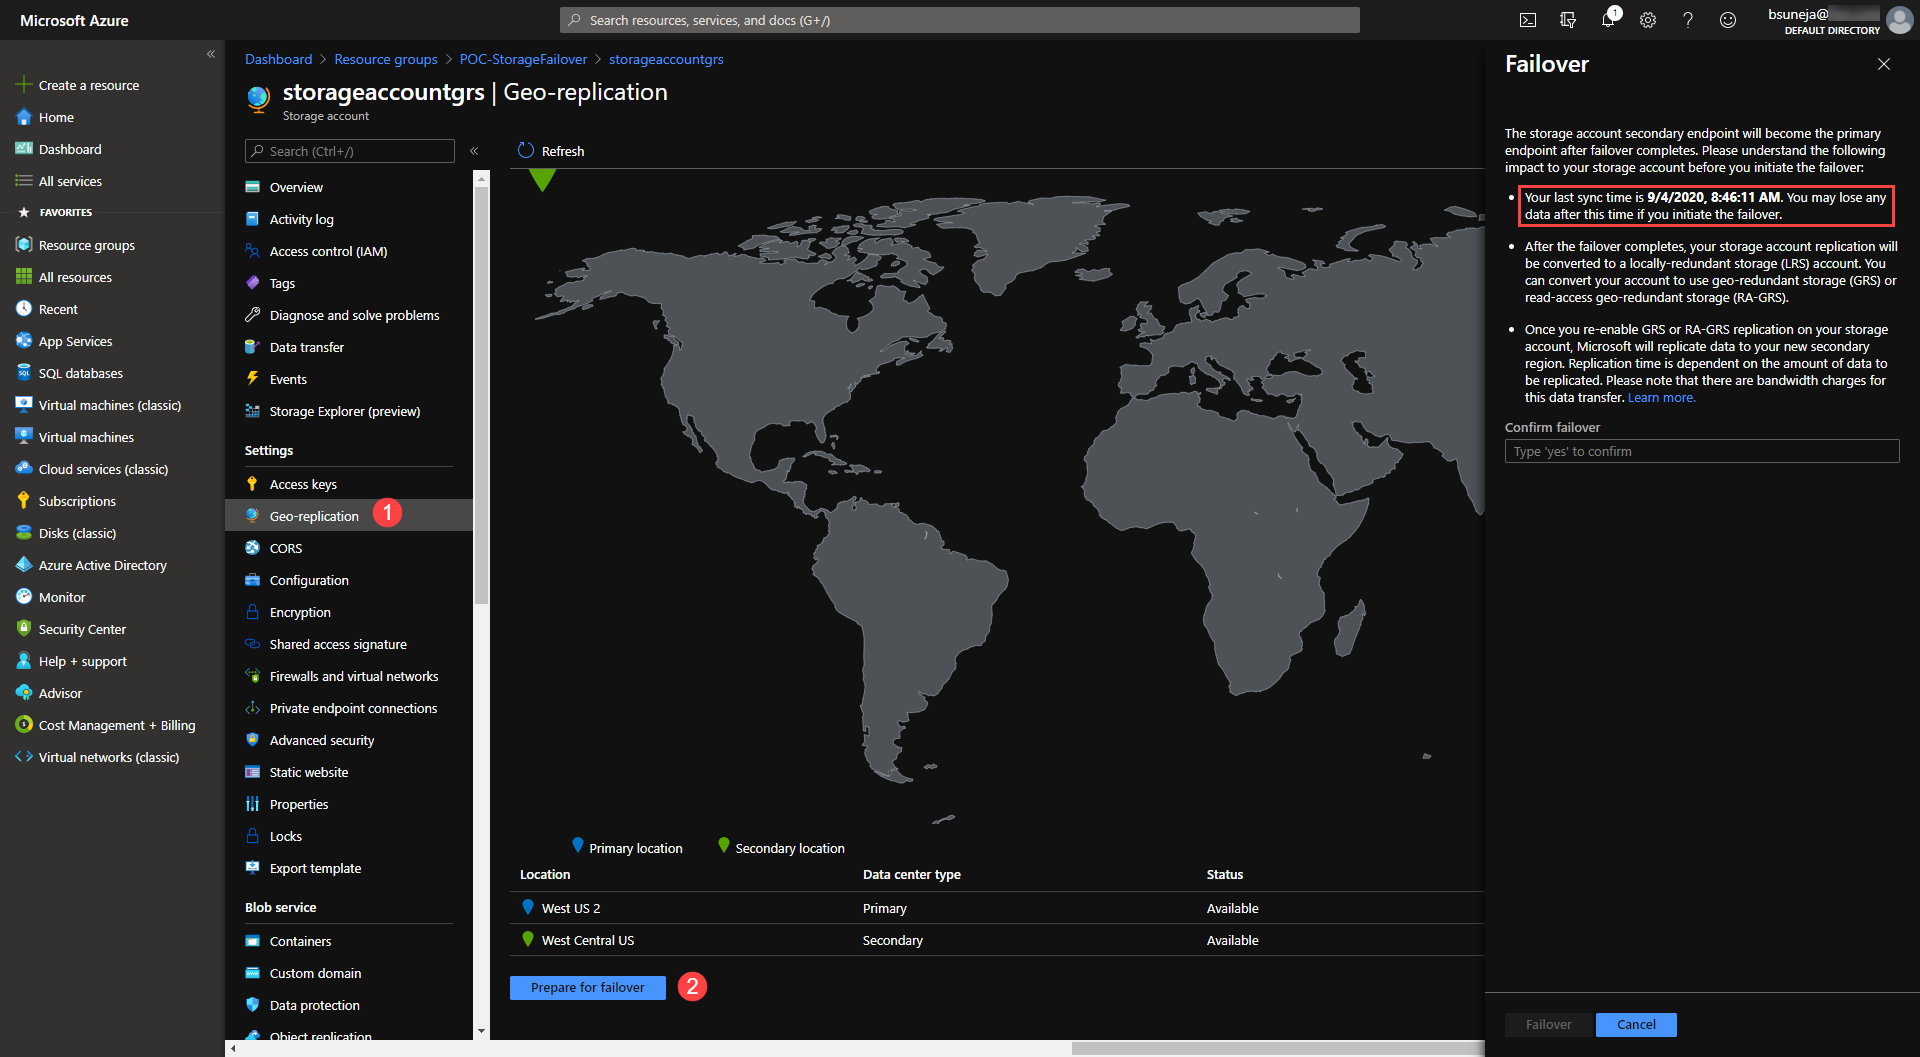Viewport: 1920px width, 1057px height.
Task: Click storageaccountgrs breadcrumb link
Action: (x=666, y=59)
